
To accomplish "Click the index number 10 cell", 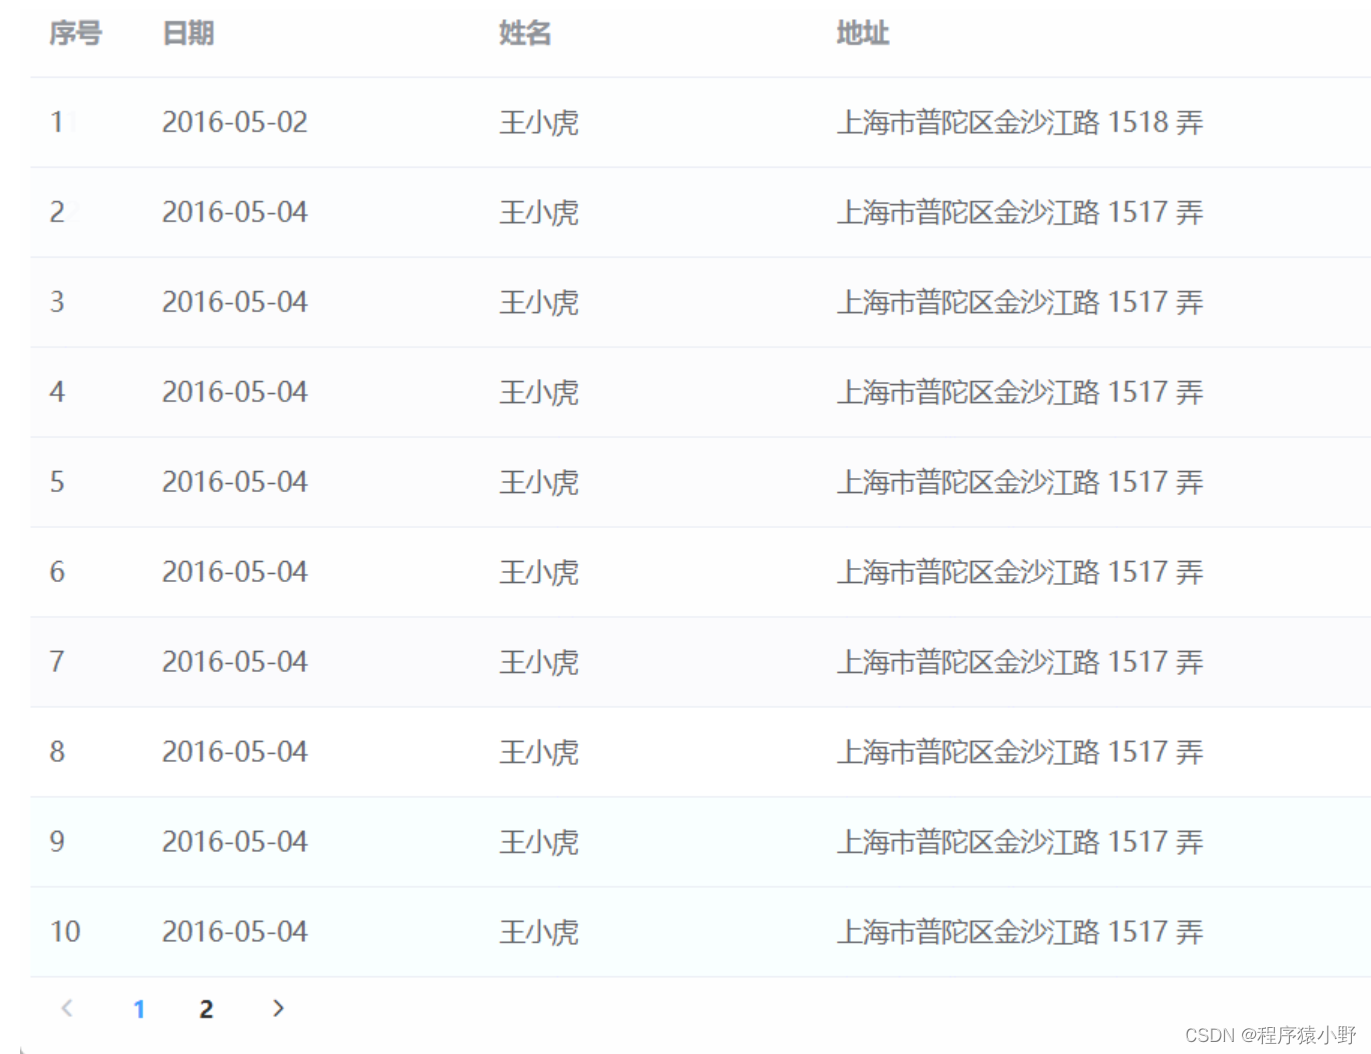I will coord(65,932).
